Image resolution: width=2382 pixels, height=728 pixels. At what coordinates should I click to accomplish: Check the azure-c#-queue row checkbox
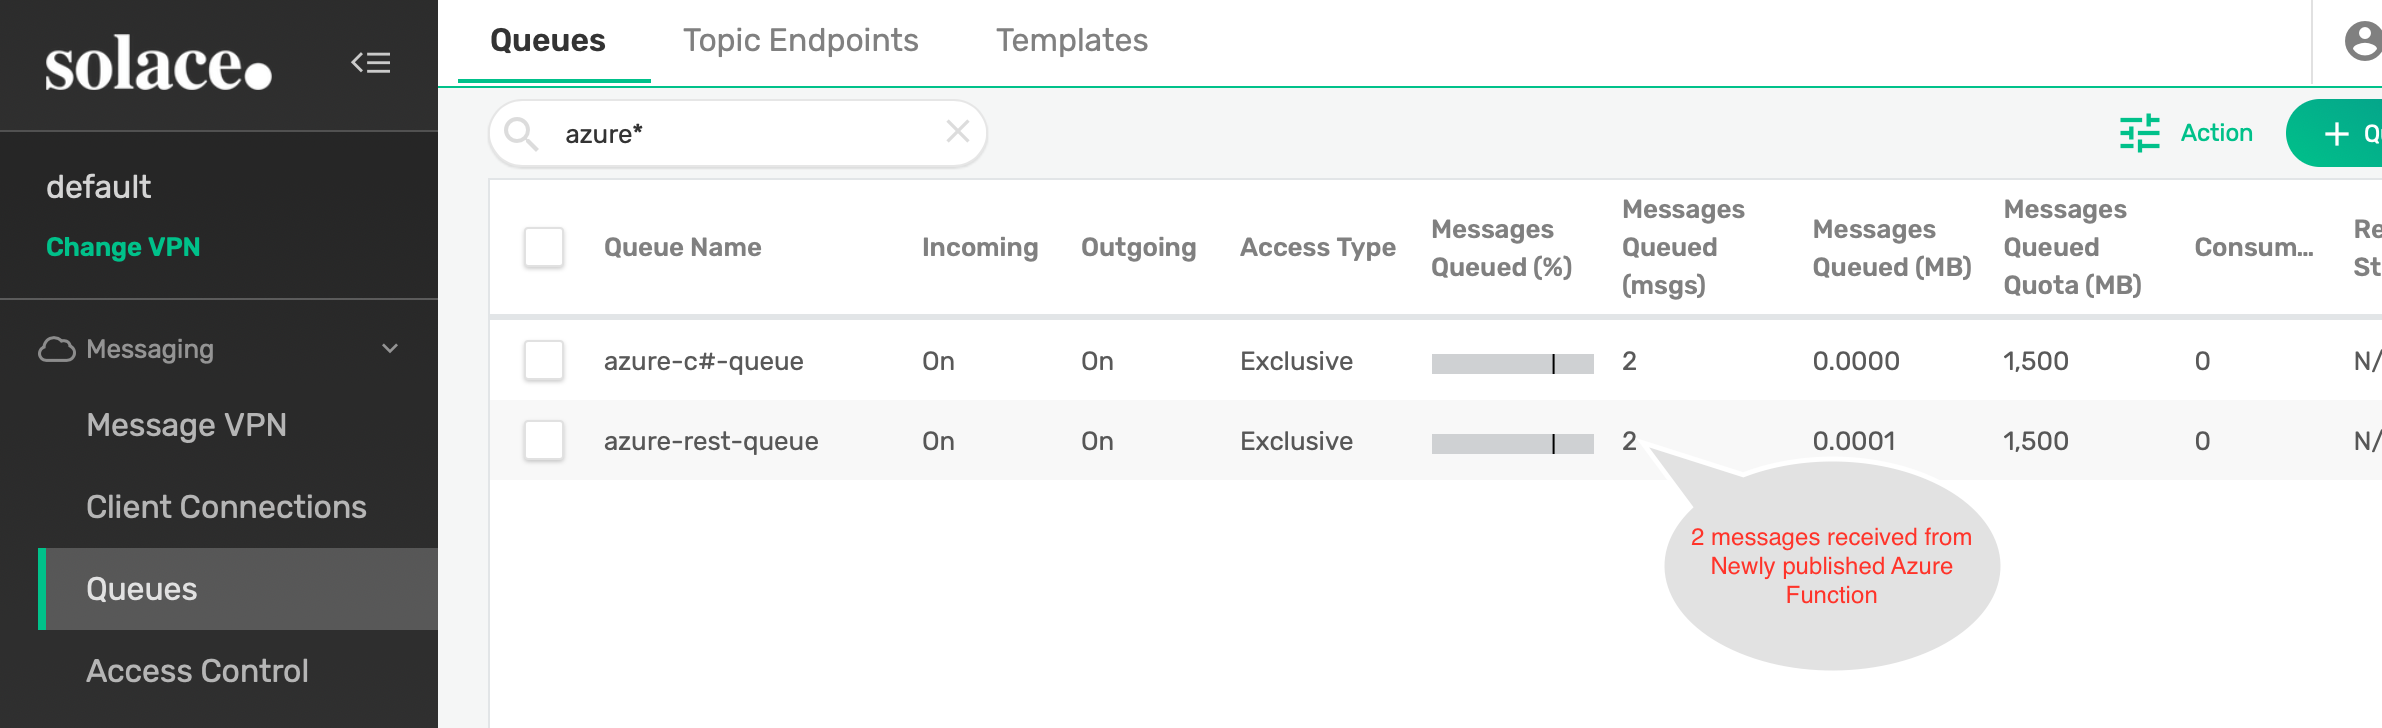click(x=544, y=361)
